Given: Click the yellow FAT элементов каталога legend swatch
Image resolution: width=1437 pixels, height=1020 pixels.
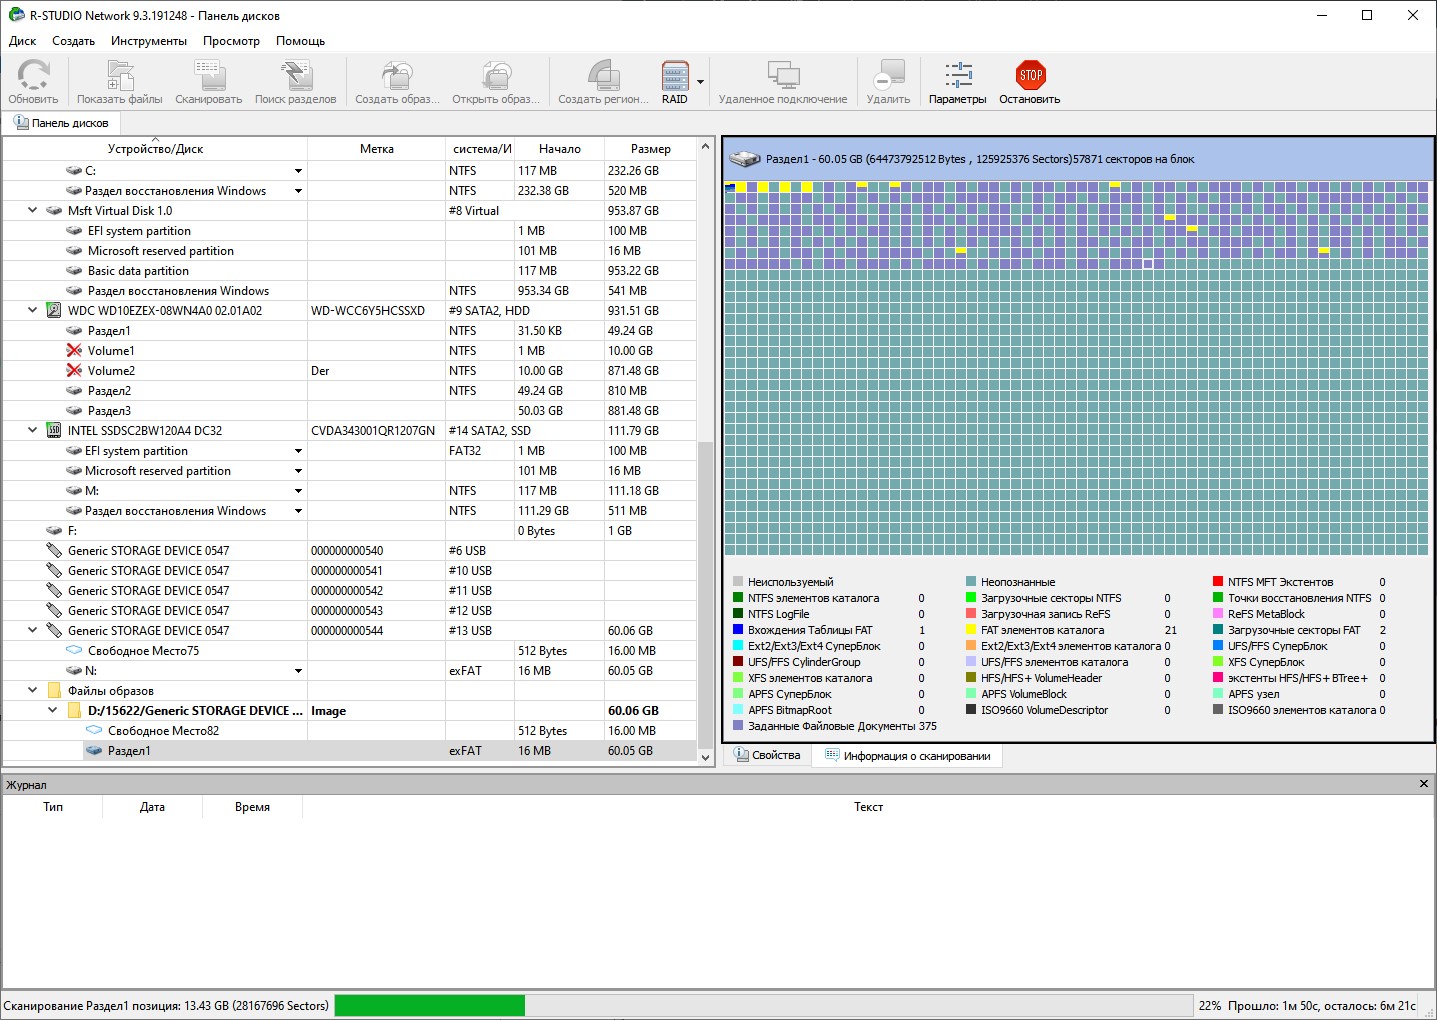Looking at the screenshot, I should (x=971, y=630).
